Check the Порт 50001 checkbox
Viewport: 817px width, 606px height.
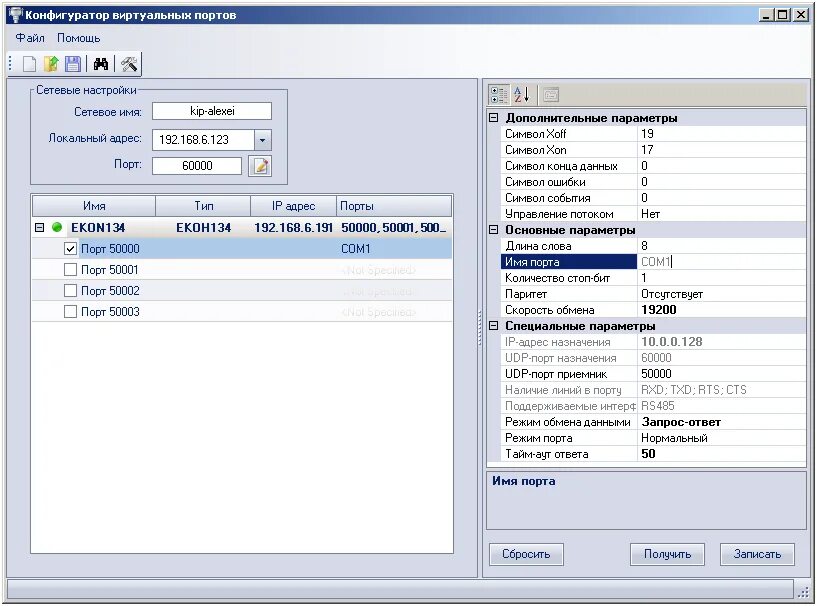70,270
